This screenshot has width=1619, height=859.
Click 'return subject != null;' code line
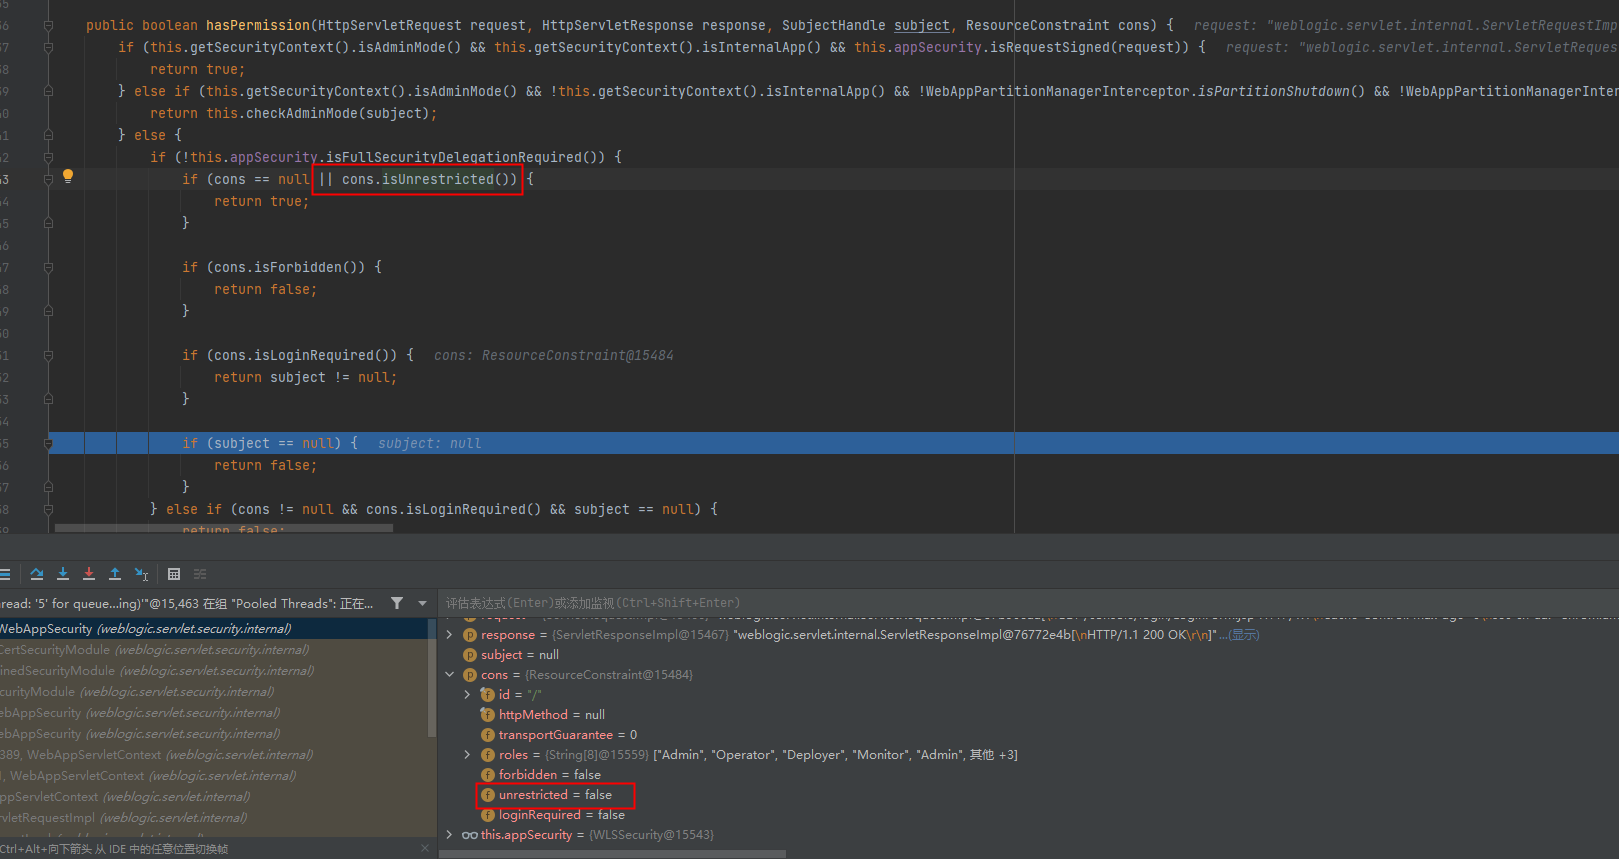click(x=305, y=377)
